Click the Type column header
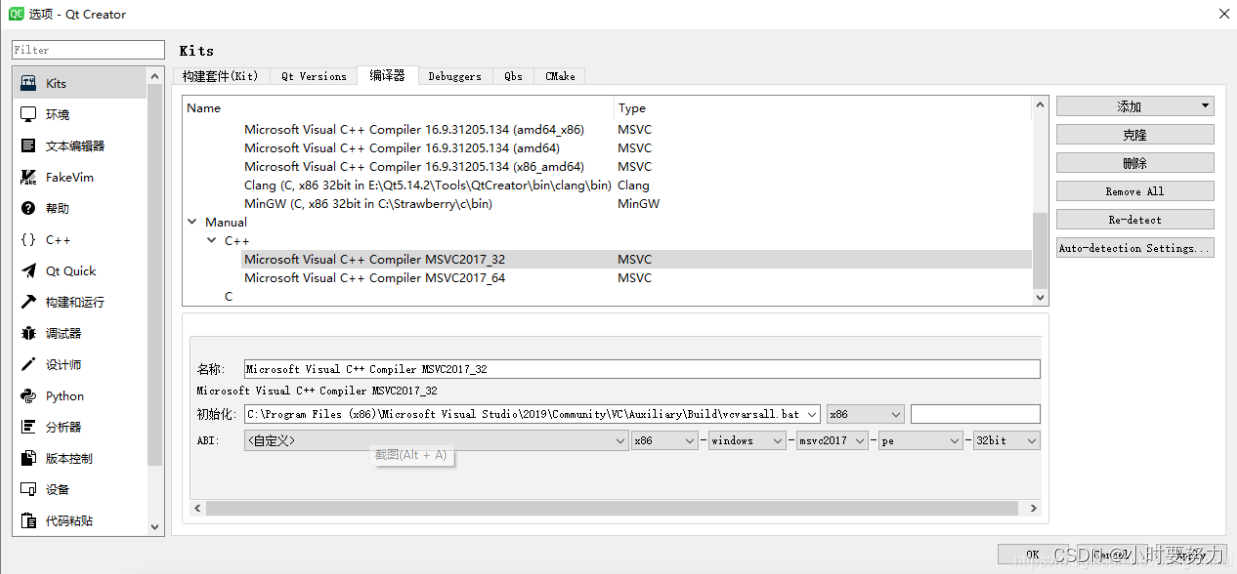The width and height of the screenshot is (1237, 574). 823,108
